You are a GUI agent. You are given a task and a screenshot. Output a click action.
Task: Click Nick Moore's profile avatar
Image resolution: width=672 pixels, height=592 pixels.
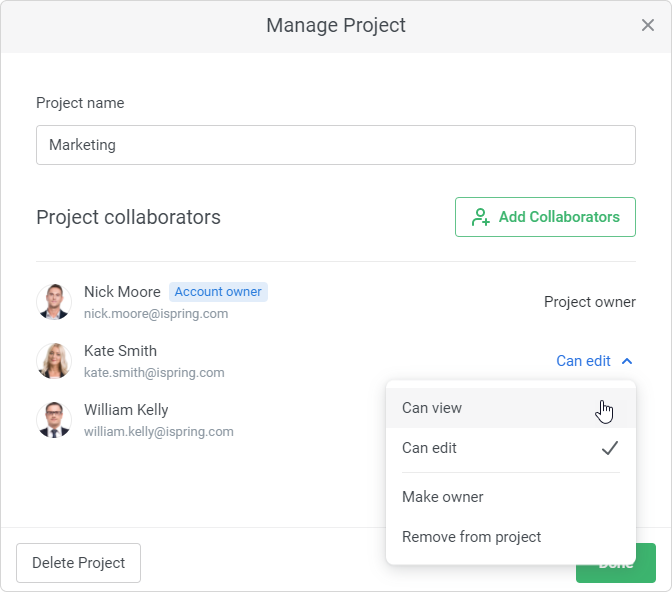pyautogui.click(x=54, y=302)
